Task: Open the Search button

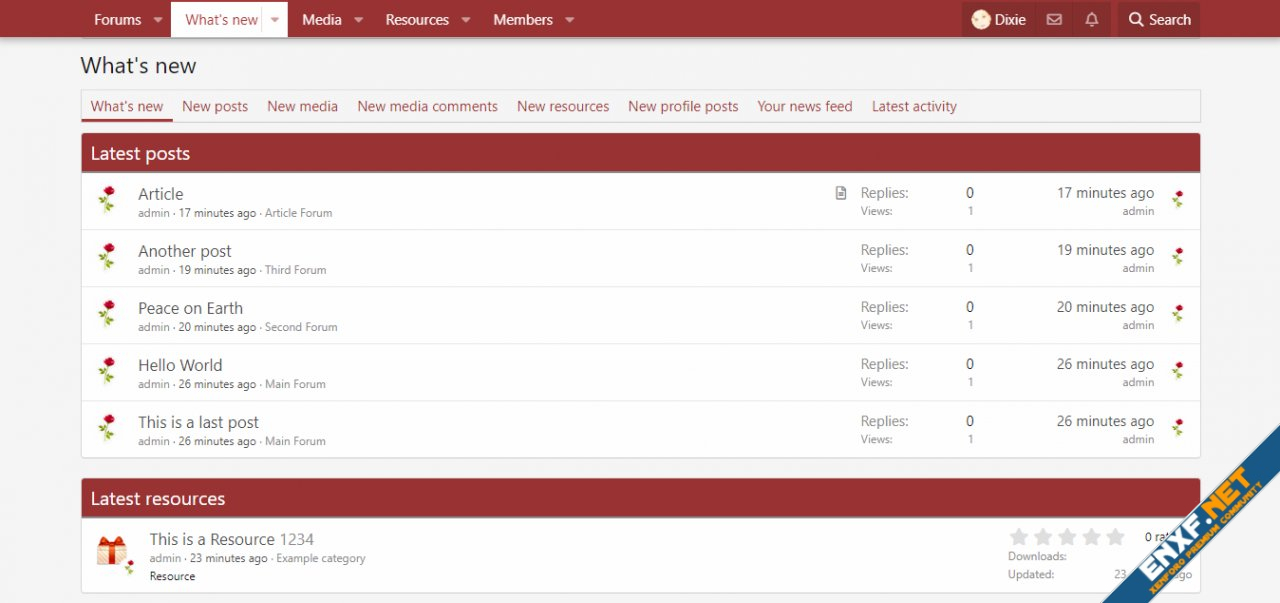Action: pos(1159,20)
